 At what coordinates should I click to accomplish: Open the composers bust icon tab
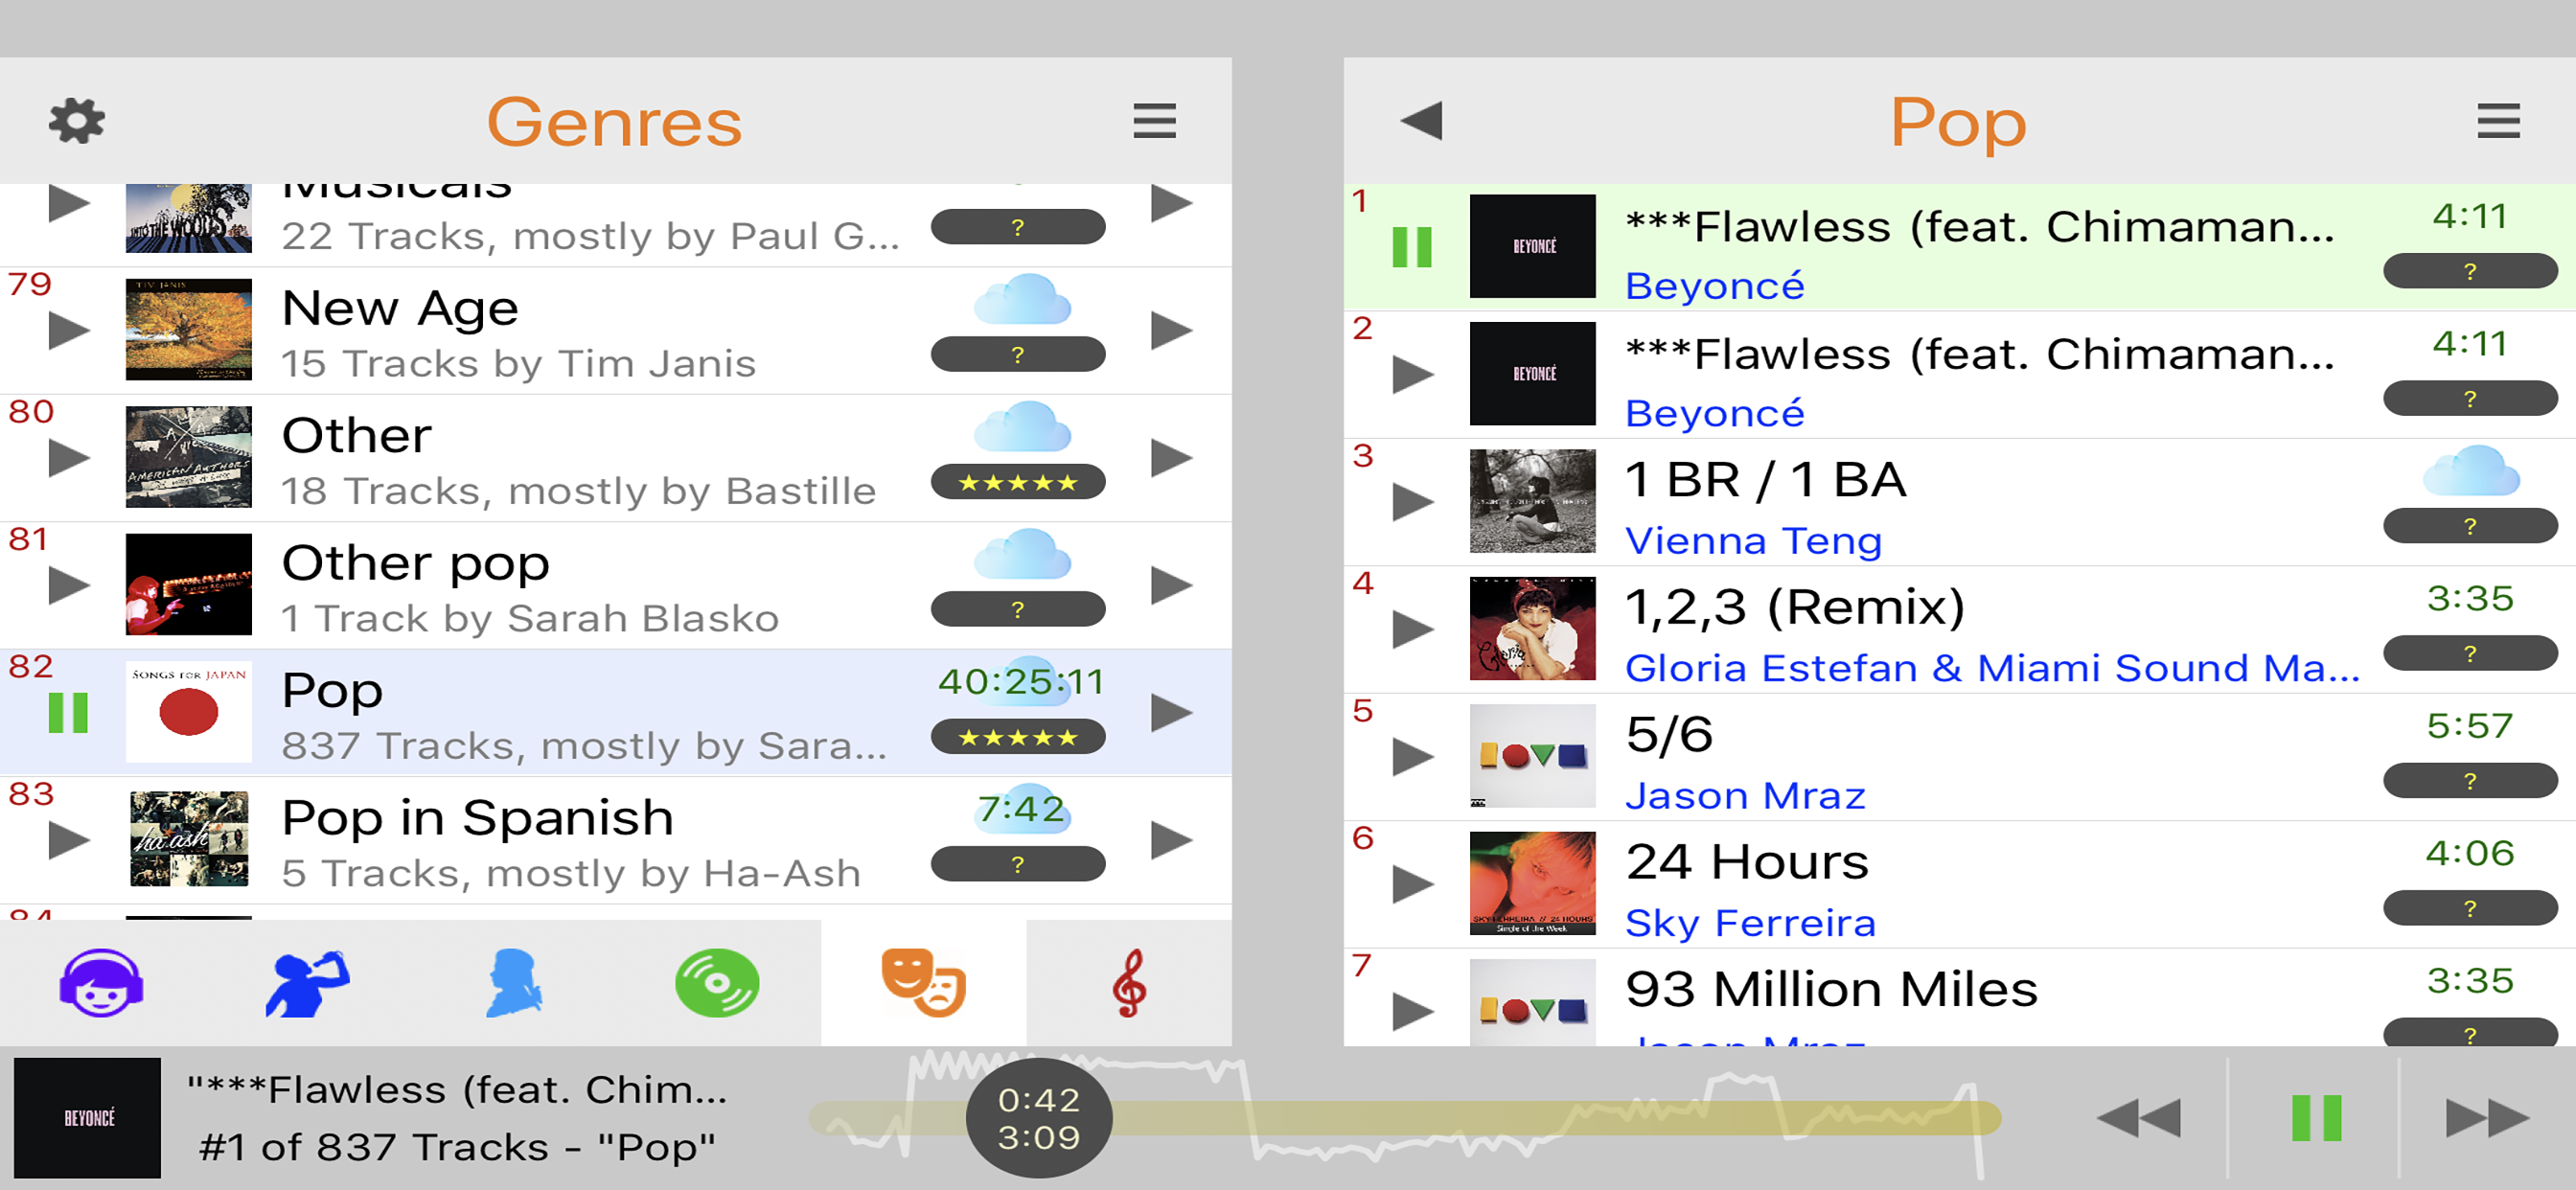click(513, 983)
